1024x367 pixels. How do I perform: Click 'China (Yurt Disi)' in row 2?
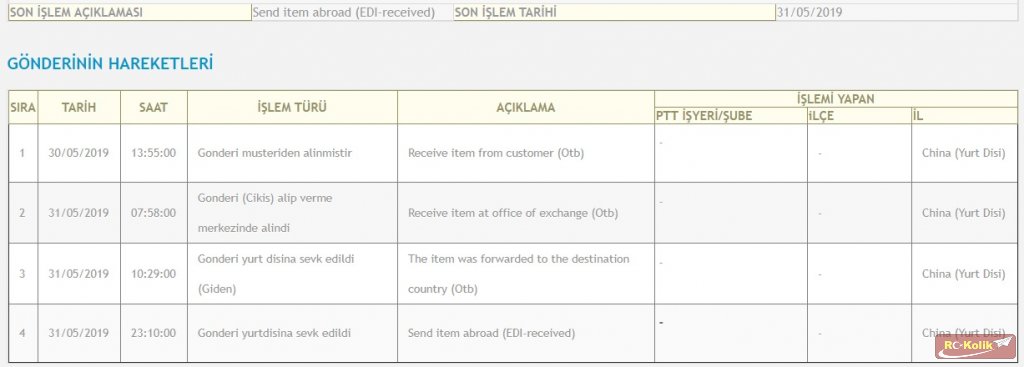(964, 213)
